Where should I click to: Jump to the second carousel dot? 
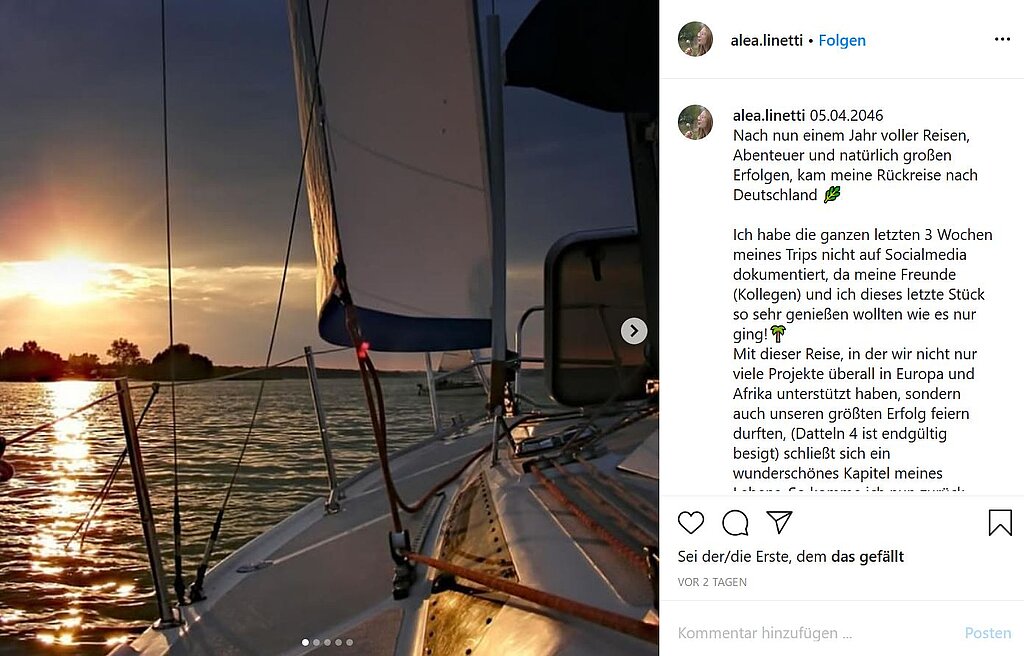tap(316, 642)
